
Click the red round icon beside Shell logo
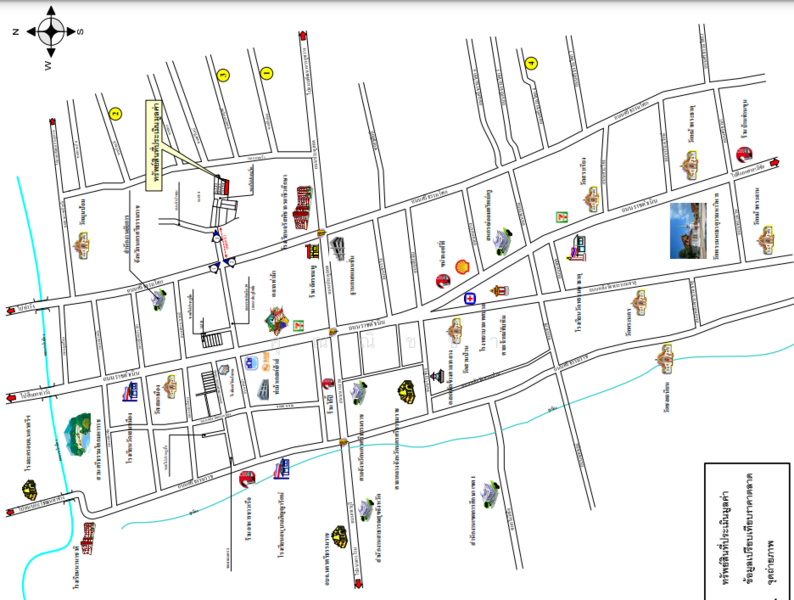[x=441, y=281]
